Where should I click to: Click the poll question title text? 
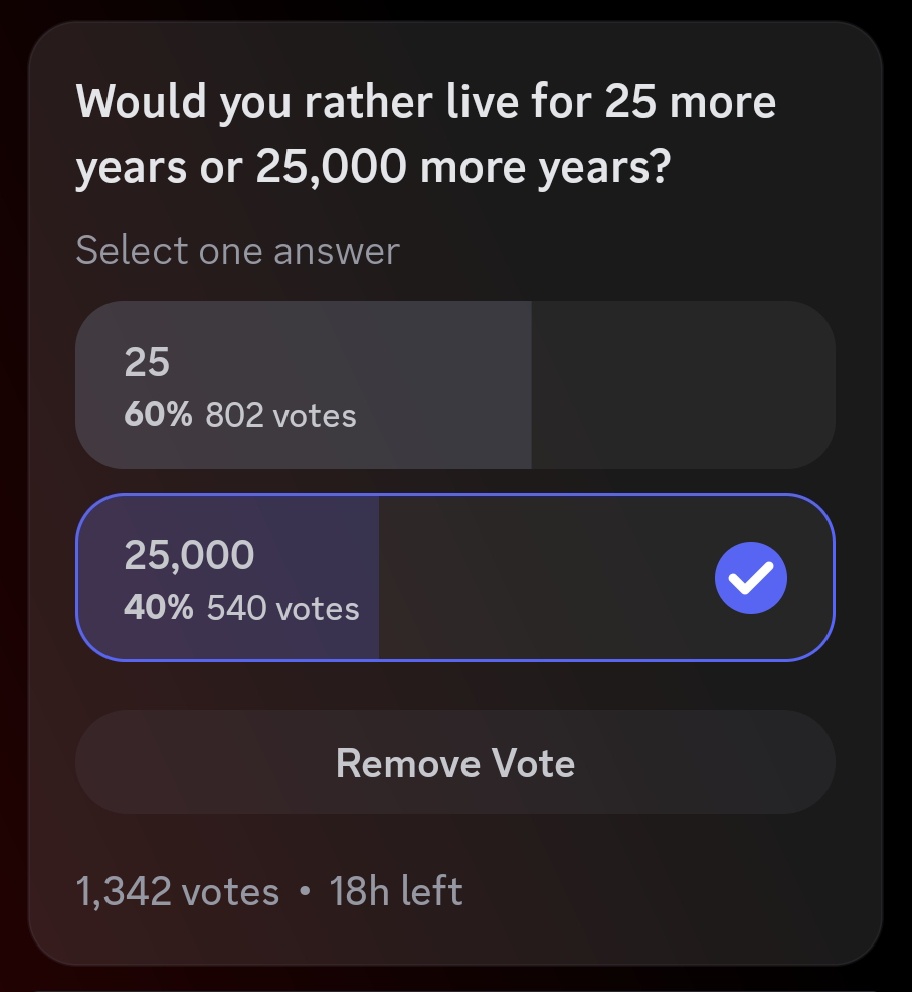425,135
